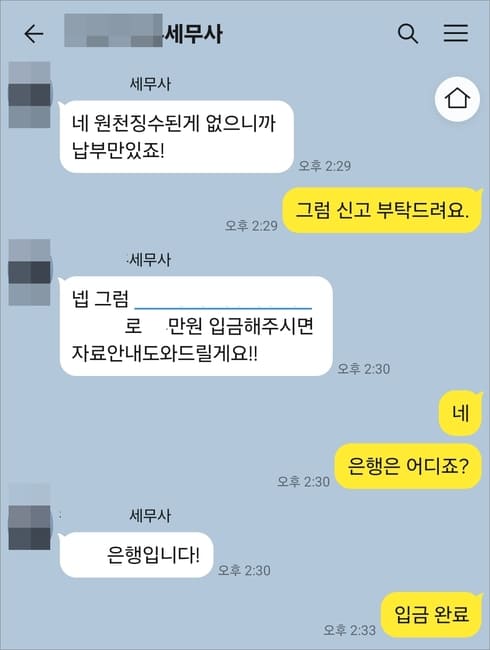490x650 pixels.
Task: Tap the back arrow in chat header
Action: point(34,34)
